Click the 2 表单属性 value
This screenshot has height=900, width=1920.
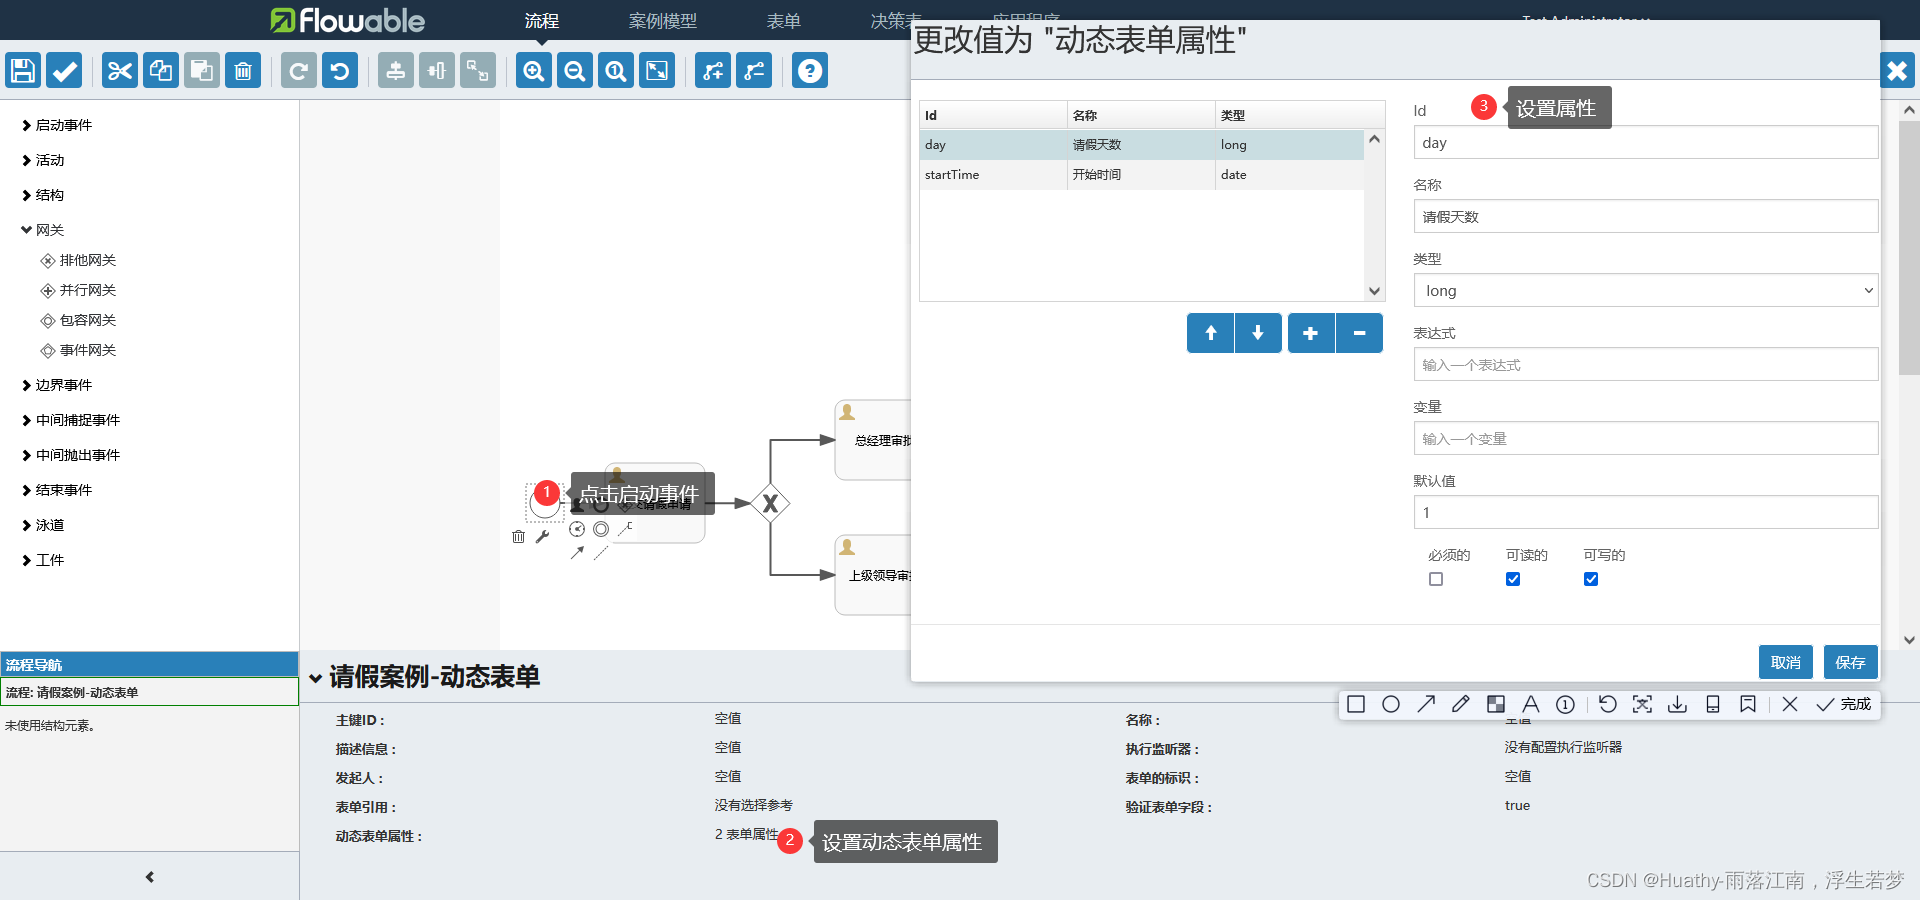coord(747,834)
